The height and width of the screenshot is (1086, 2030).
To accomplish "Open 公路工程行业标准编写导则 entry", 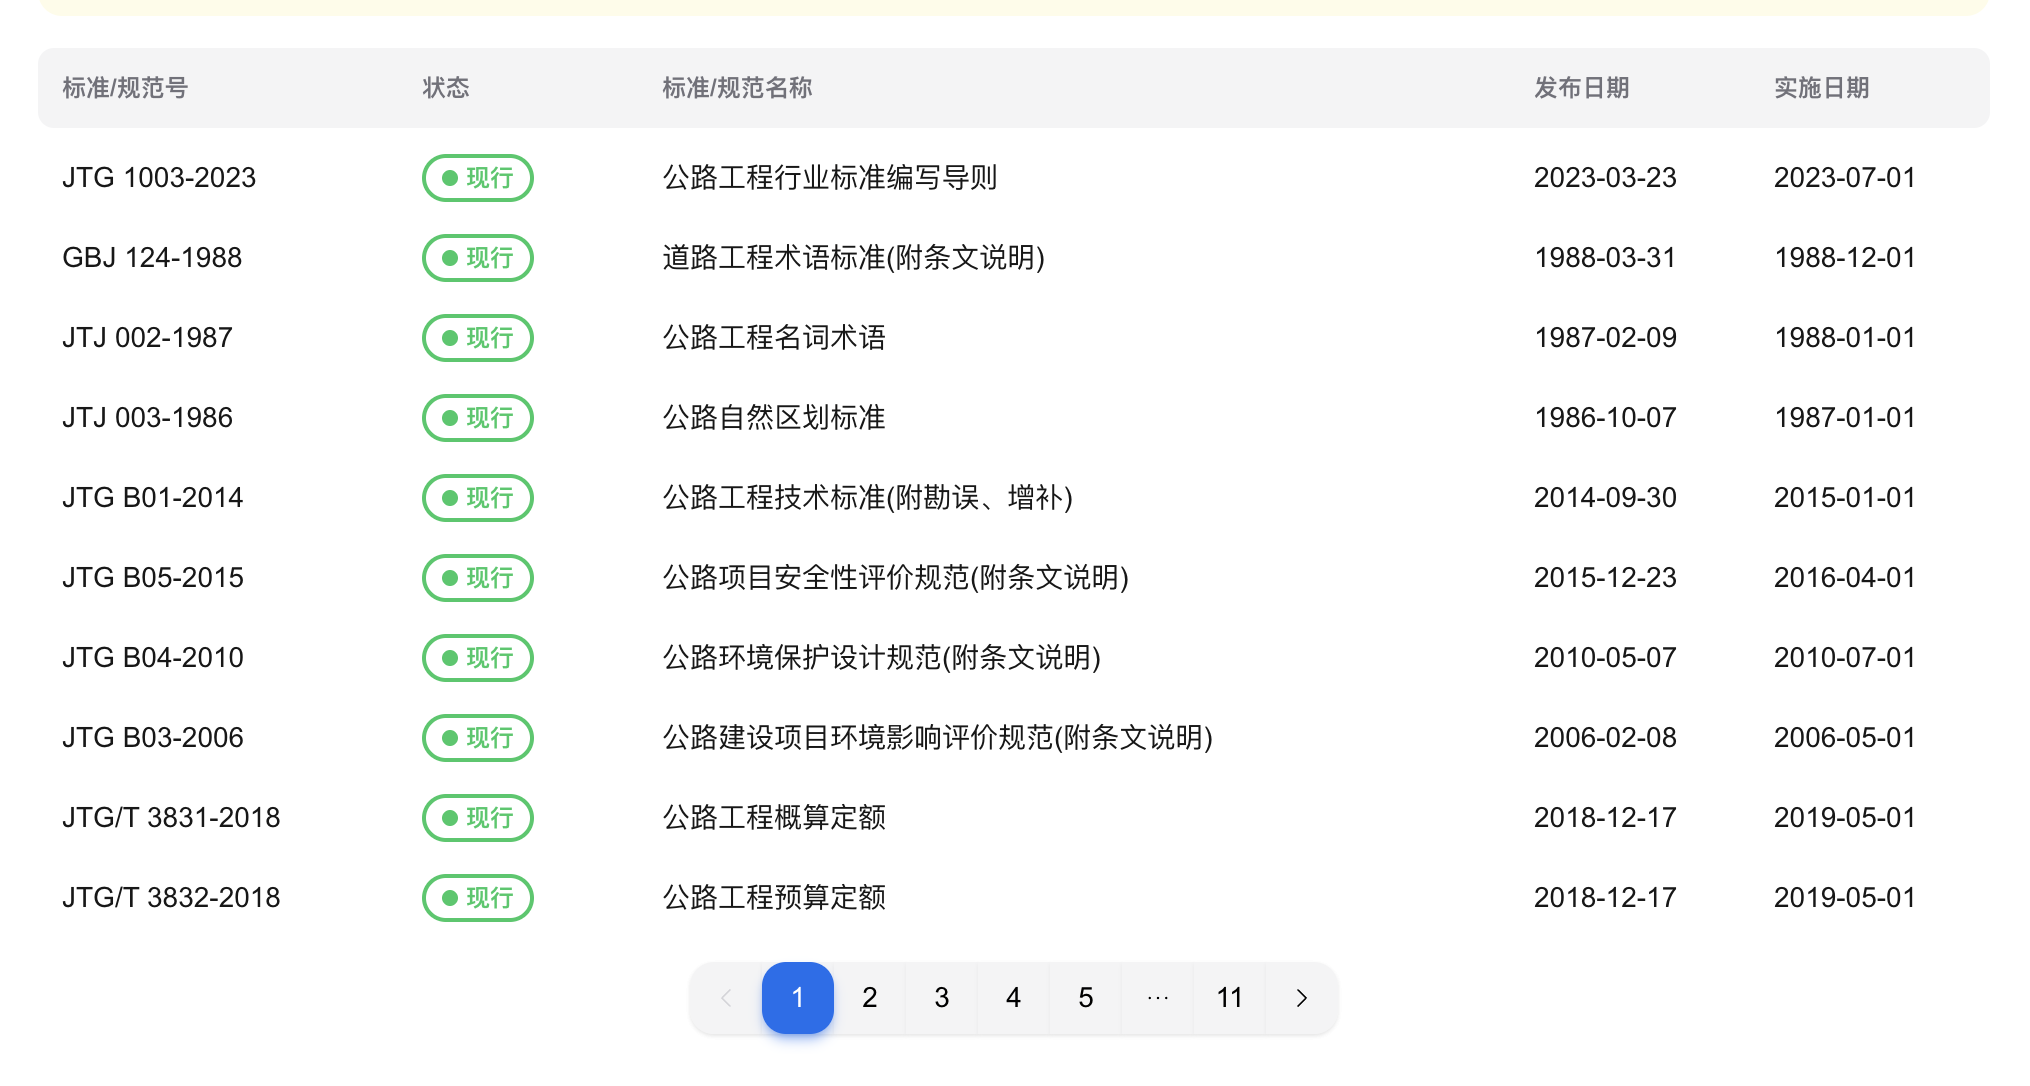I will point(829,178).
